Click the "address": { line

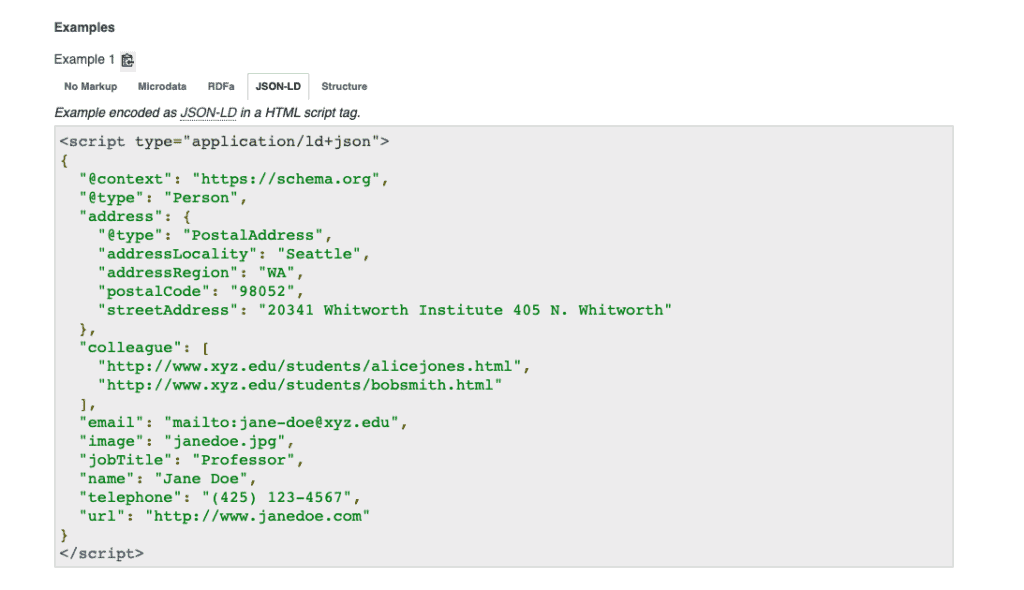pos(135,216)
